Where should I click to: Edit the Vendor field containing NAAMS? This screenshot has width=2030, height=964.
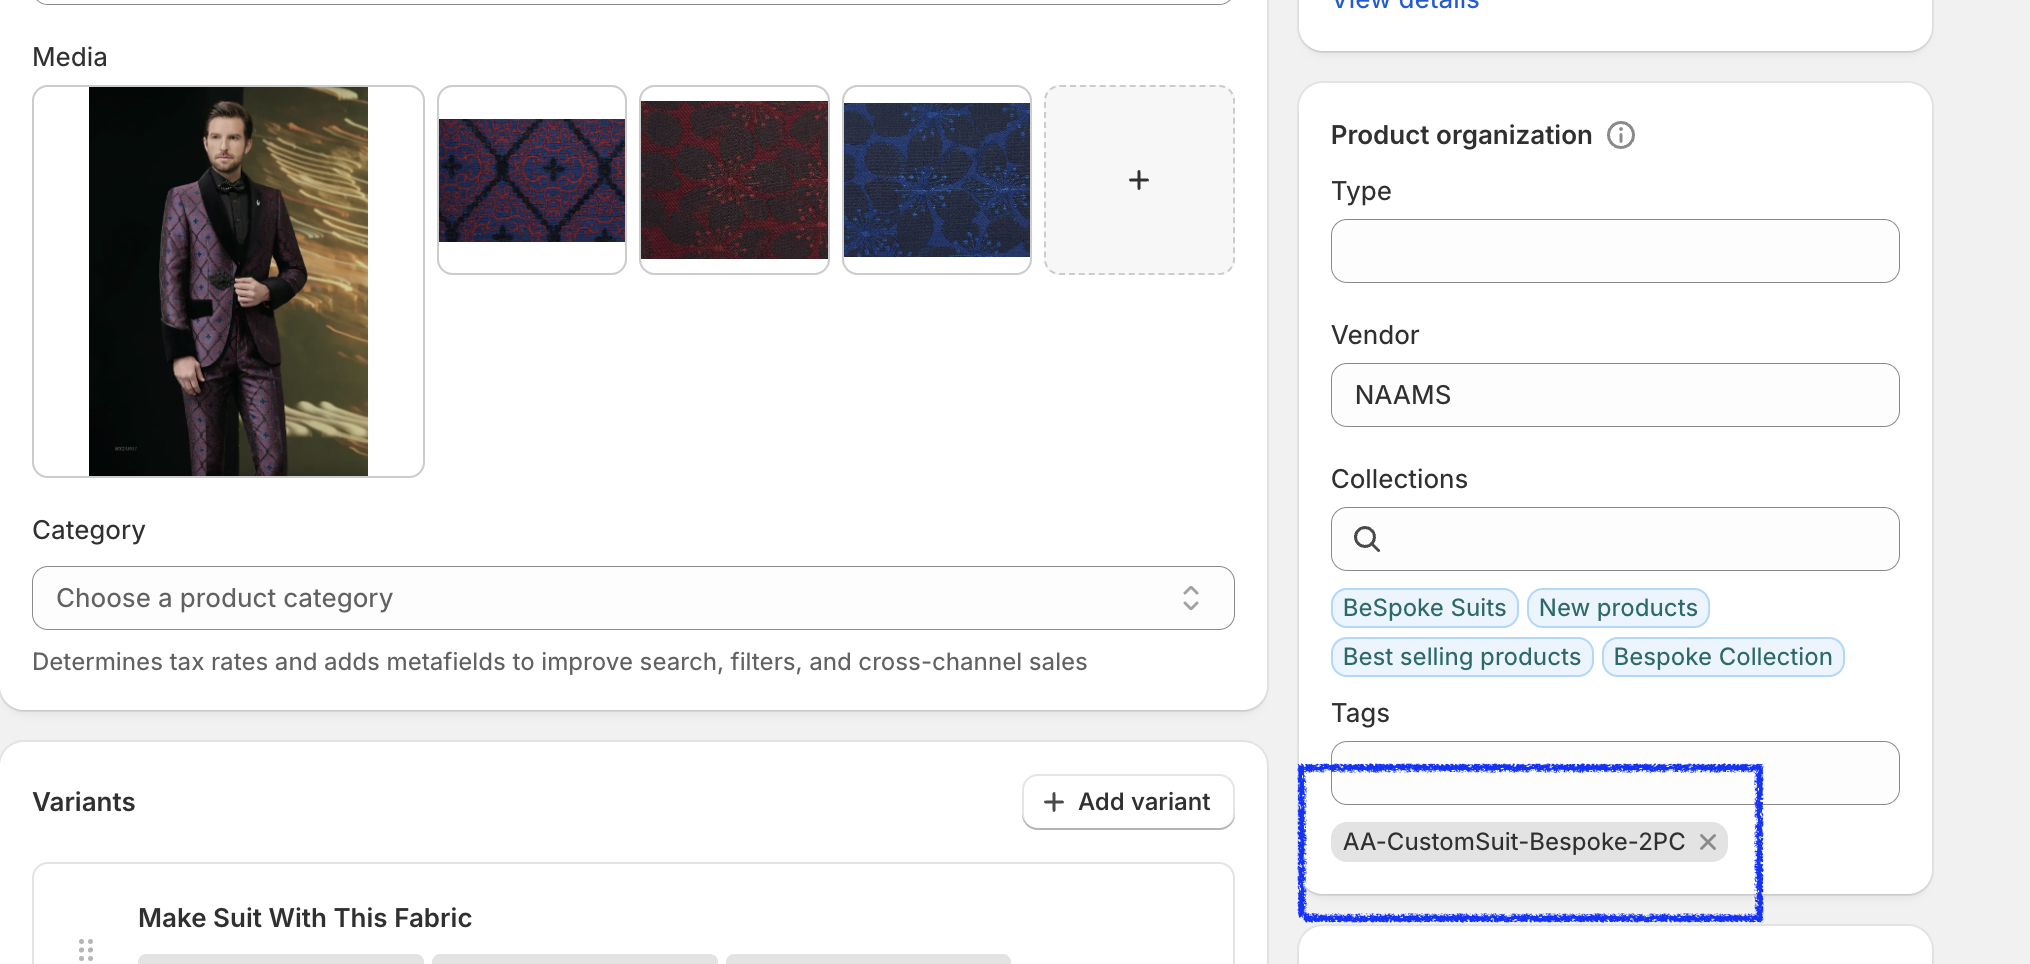(1615, 395)
